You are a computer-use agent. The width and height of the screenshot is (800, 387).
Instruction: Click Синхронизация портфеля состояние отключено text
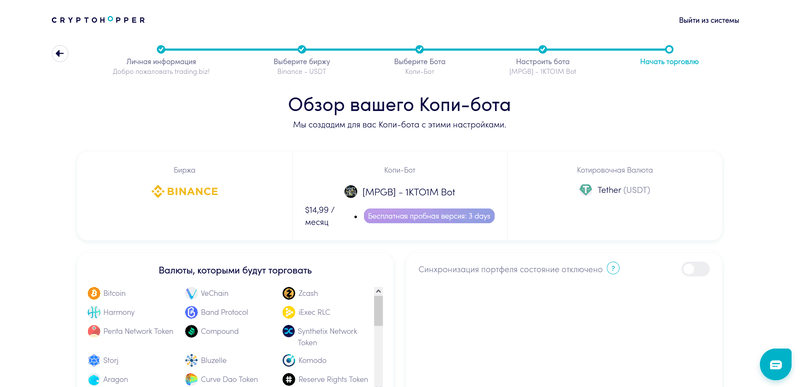[x=511, y=269]
